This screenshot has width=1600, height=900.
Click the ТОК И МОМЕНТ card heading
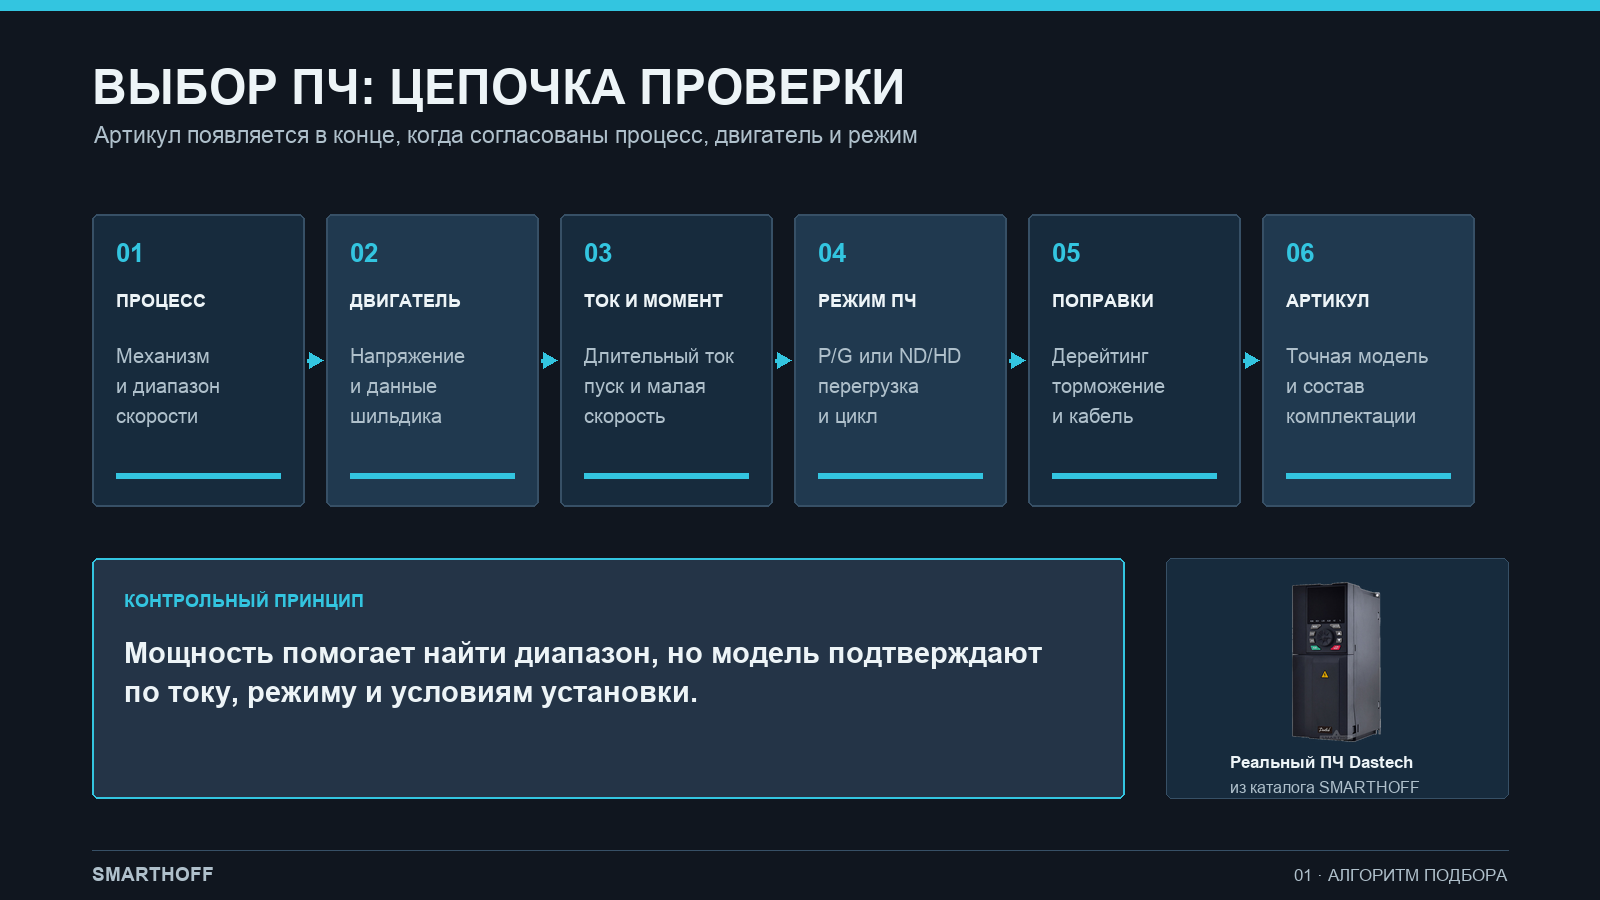coord(653,301)
